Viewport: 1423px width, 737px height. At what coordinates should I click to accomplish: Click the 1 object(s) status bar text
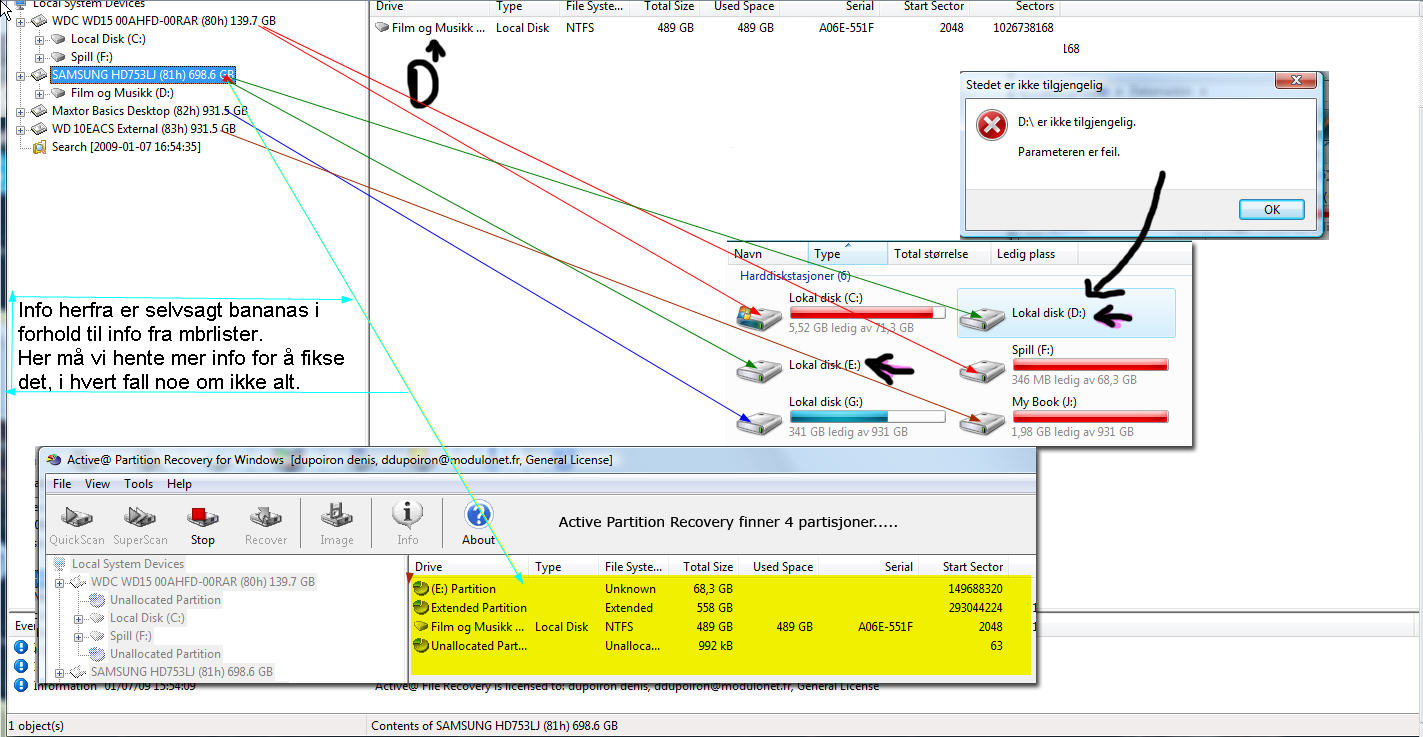coord(36,726)
